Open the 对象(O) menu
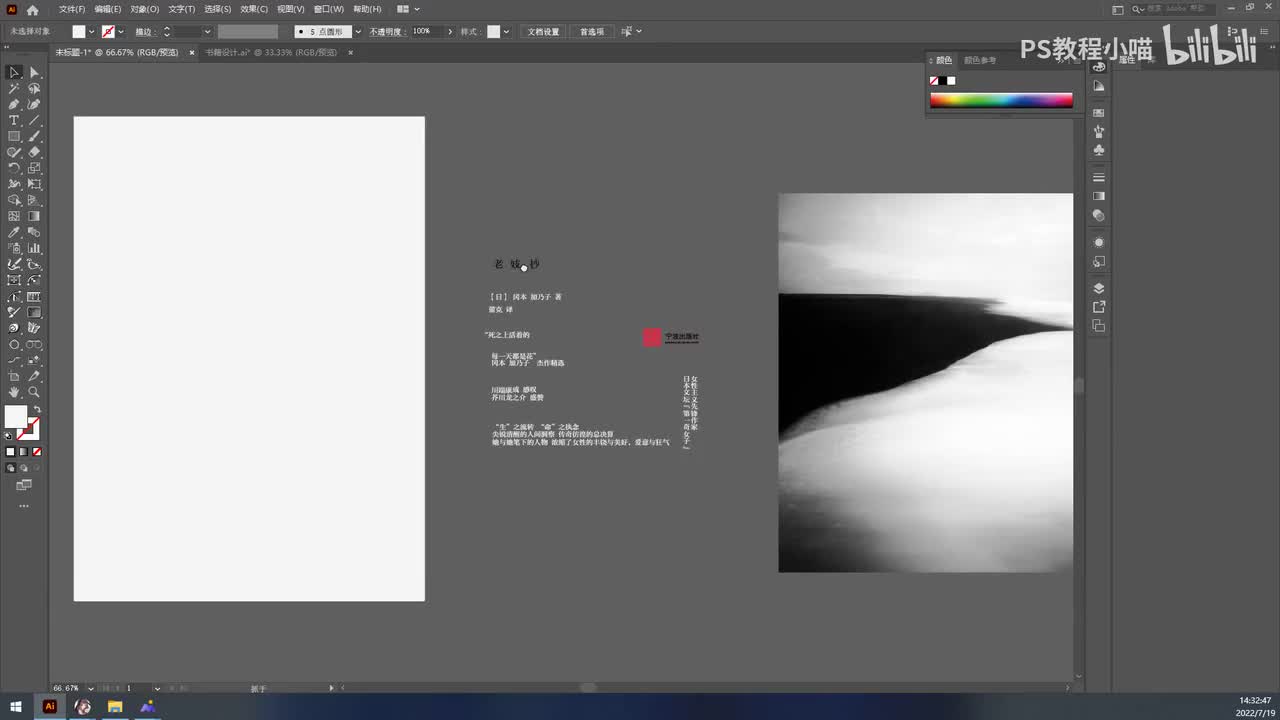This screenshot has width=1280, height=720. 145,9
